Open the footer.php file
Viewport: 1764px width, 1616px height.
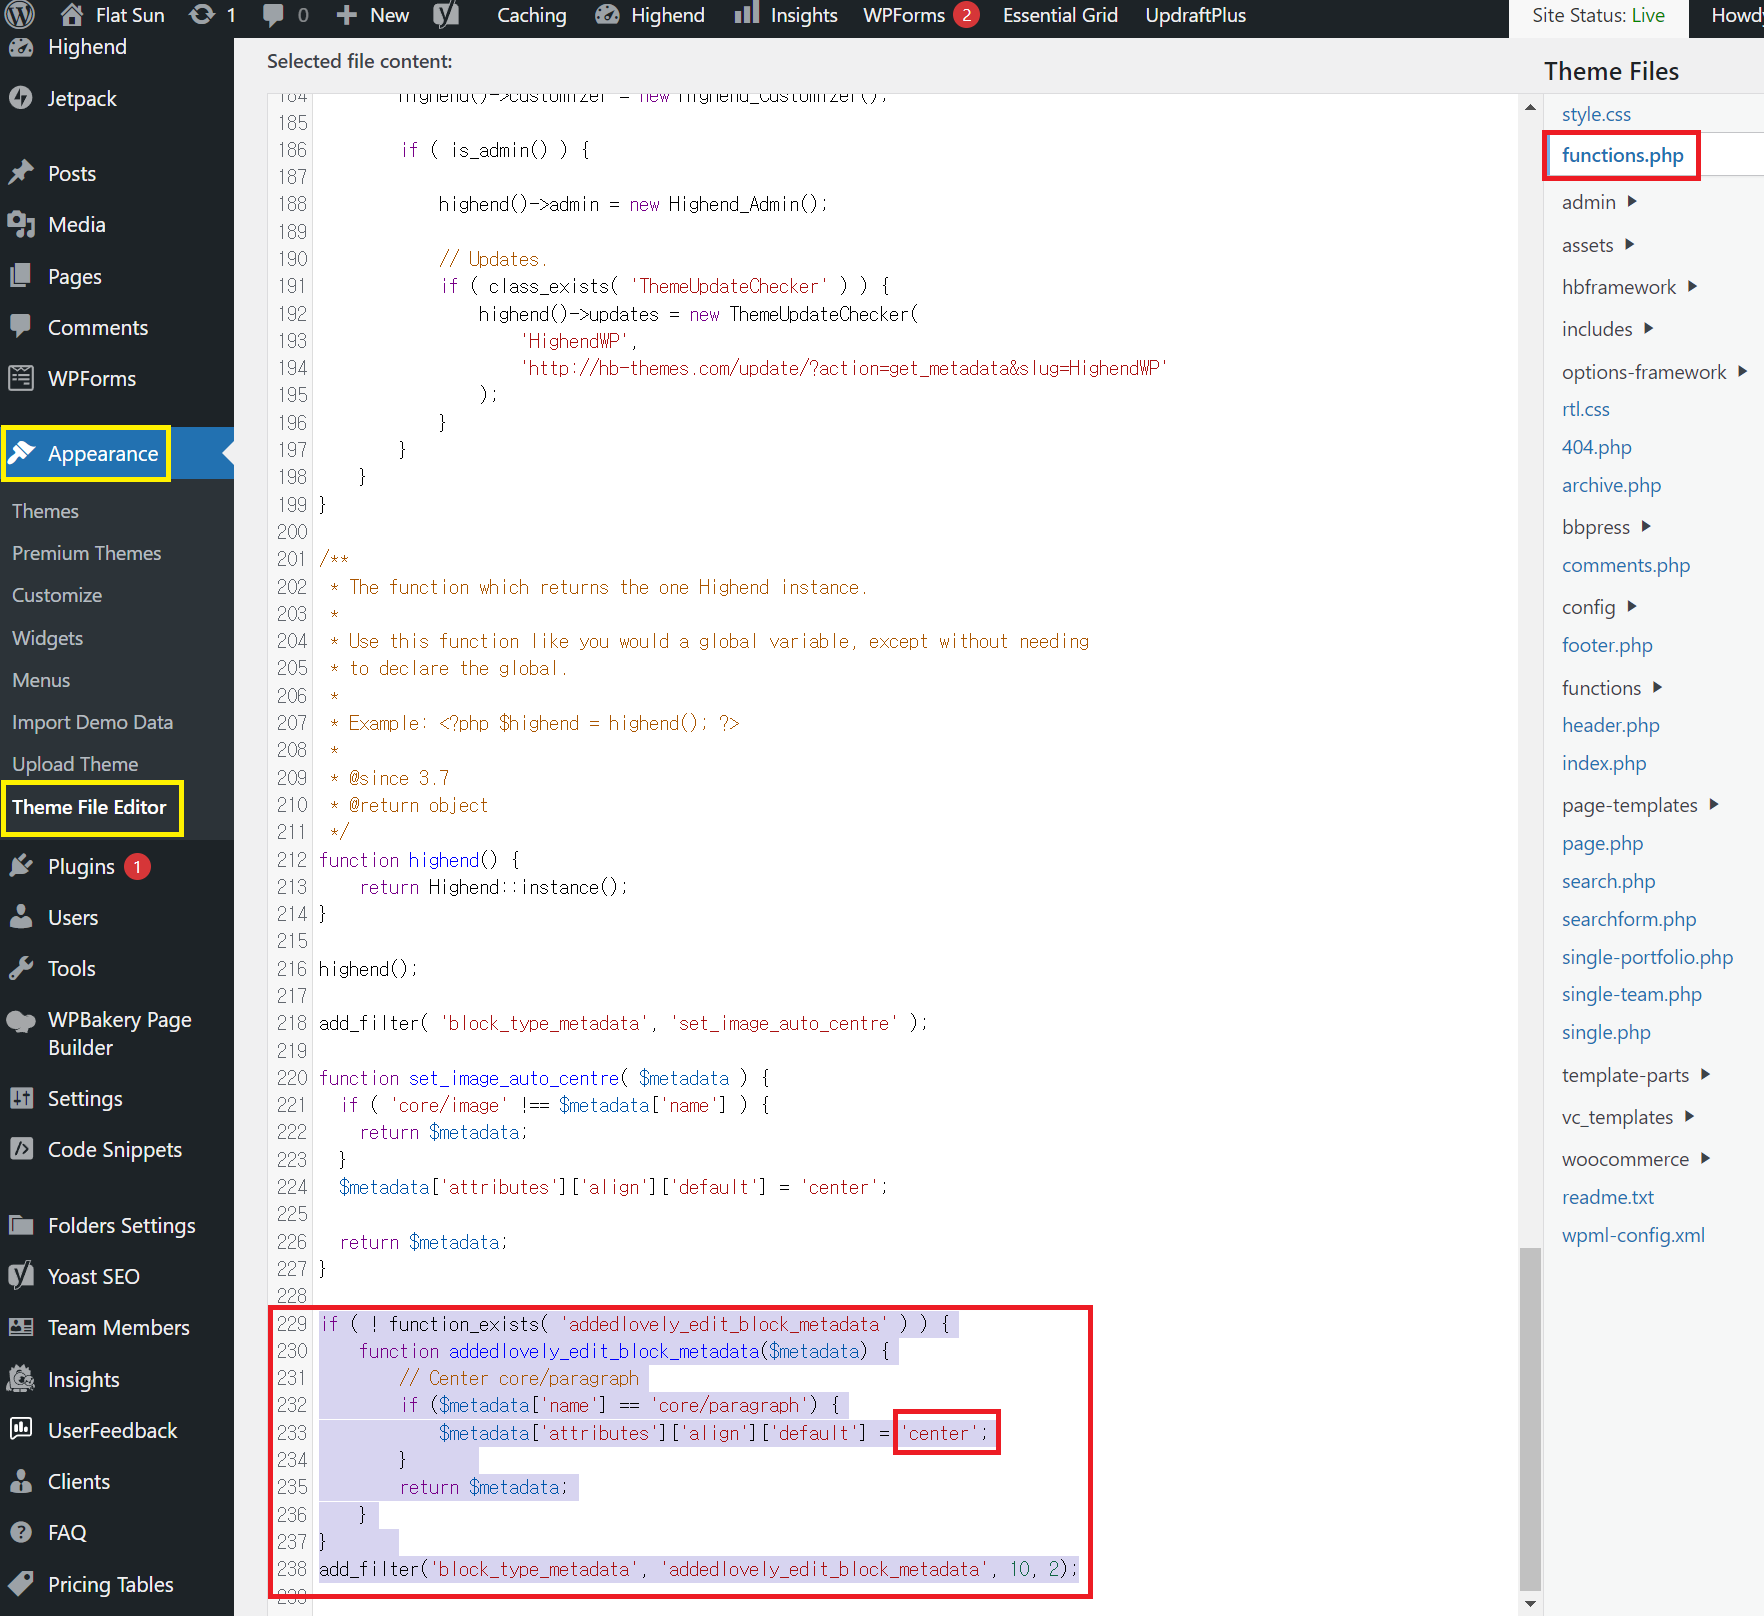click(x=1607, y=645)
